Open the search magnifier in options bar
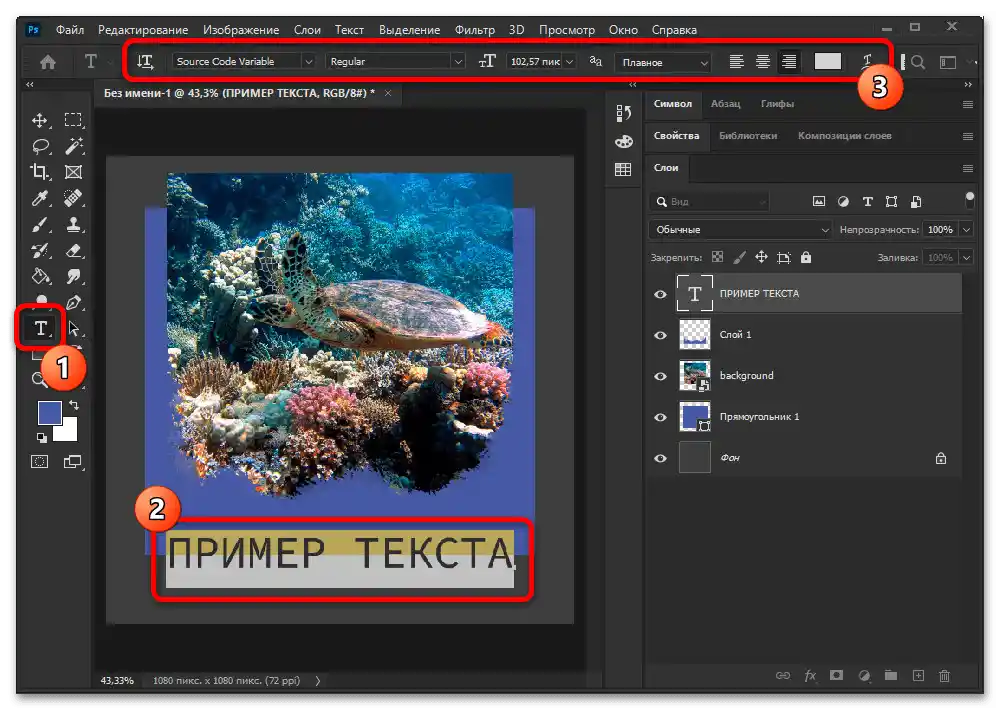 click(918, 62)
